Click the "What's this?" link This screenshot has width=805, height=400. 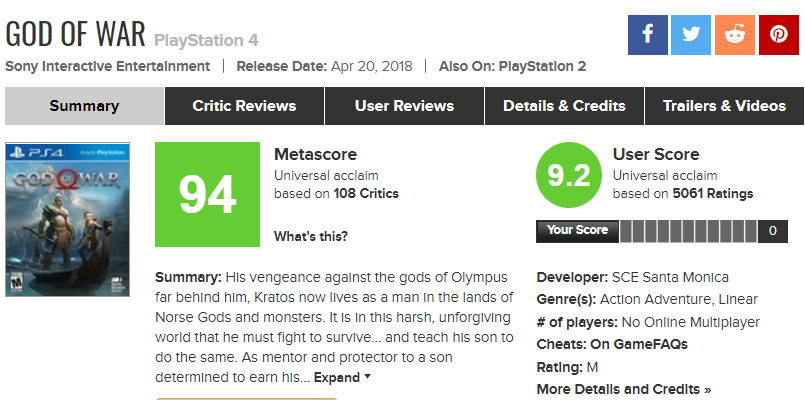pos(311,237)
